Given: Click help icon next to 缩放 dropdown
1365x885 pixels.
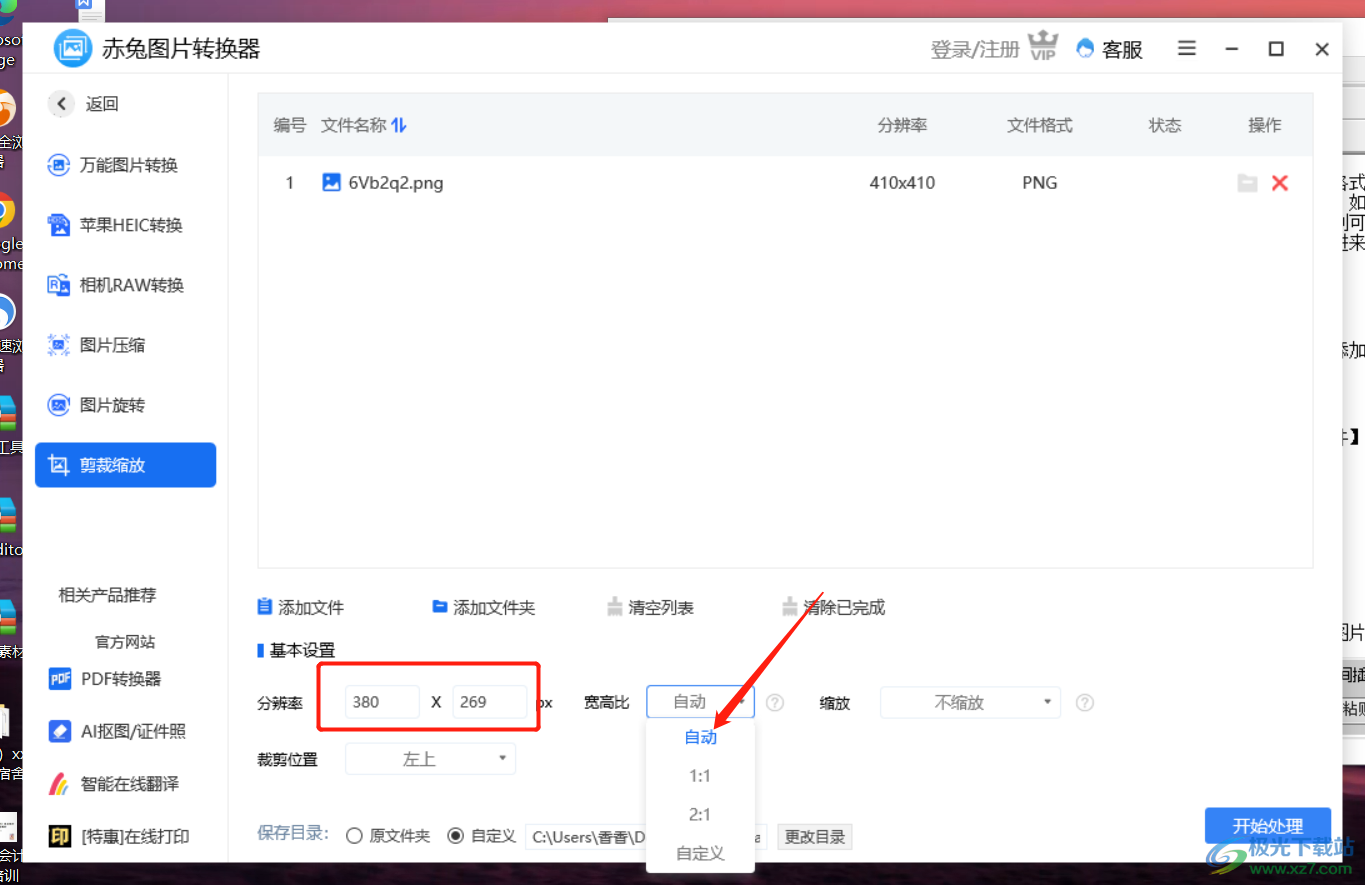Looking at the screenshot, I should click(x=1085, y=703).
